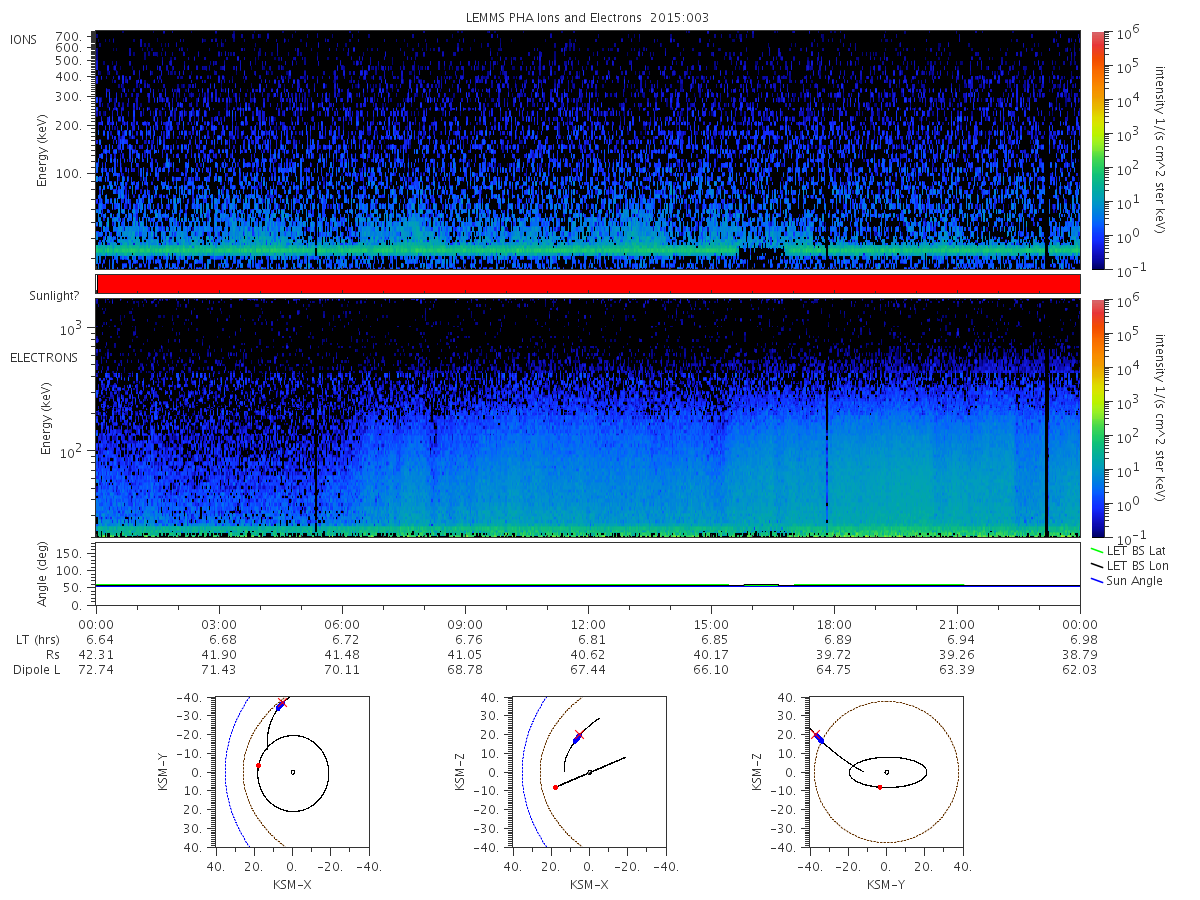Viewport: 1200px width, 900px height.
Task: Click the IONS panel label
Action: (x=25, y=39)
